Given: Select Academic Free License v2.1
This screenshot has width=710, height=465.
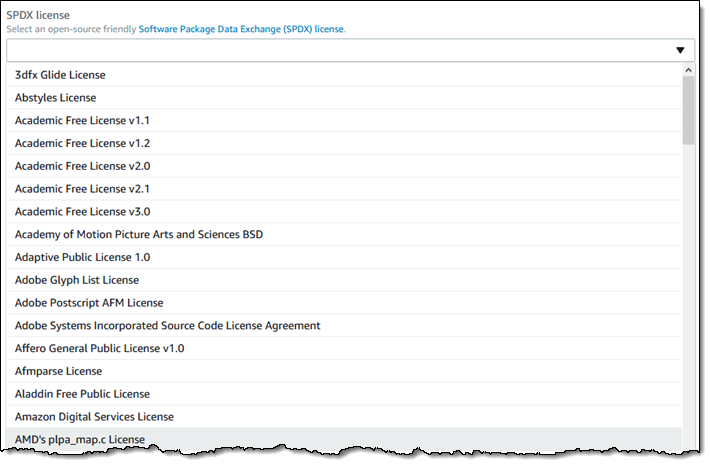Looking at the screenshot, I should pos(82,189).
